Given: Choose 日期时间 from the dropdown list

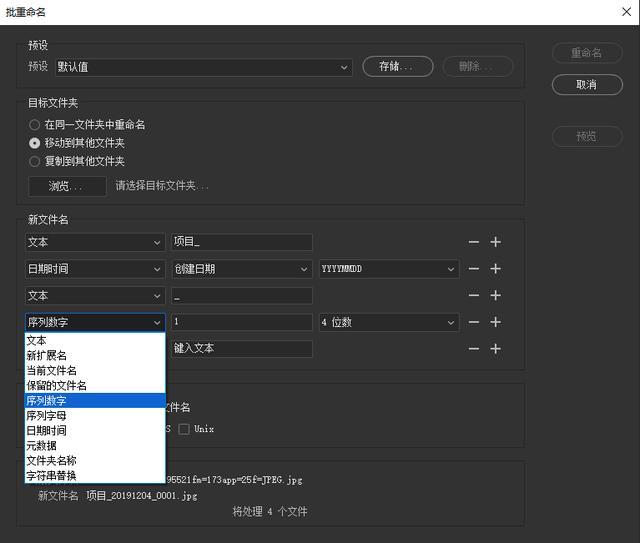Looking at the screenshot, I should pos(95,430).
